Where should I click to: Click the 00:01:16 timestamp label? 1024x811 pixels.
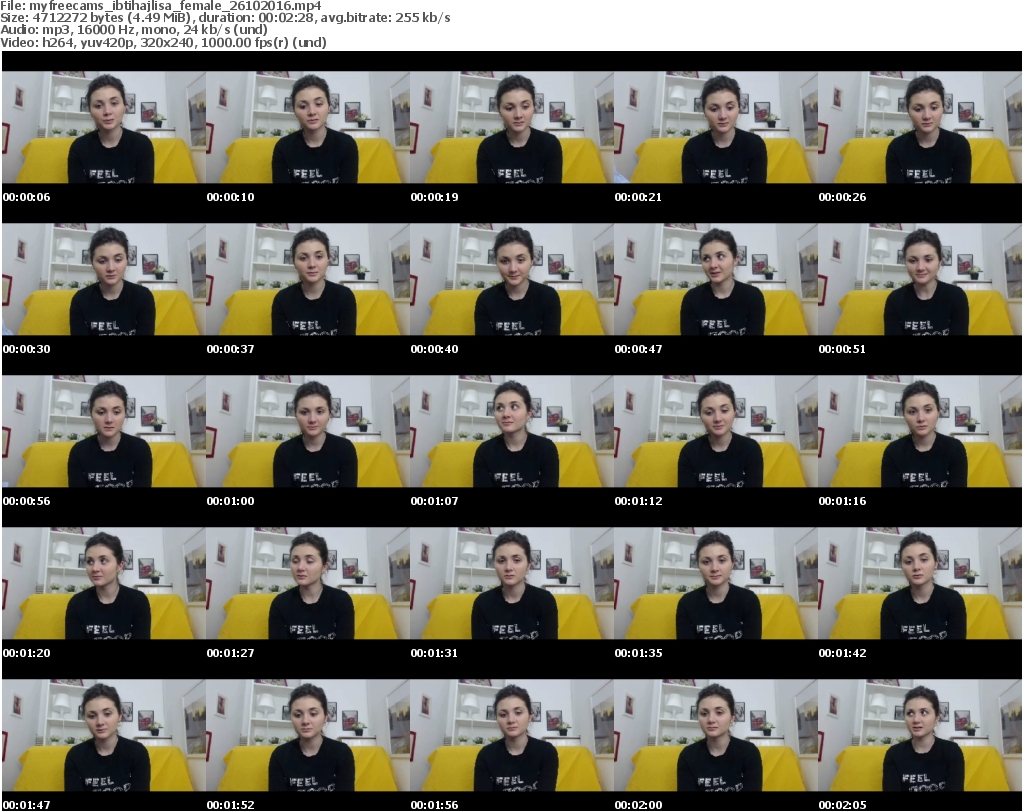click(842, 501)
